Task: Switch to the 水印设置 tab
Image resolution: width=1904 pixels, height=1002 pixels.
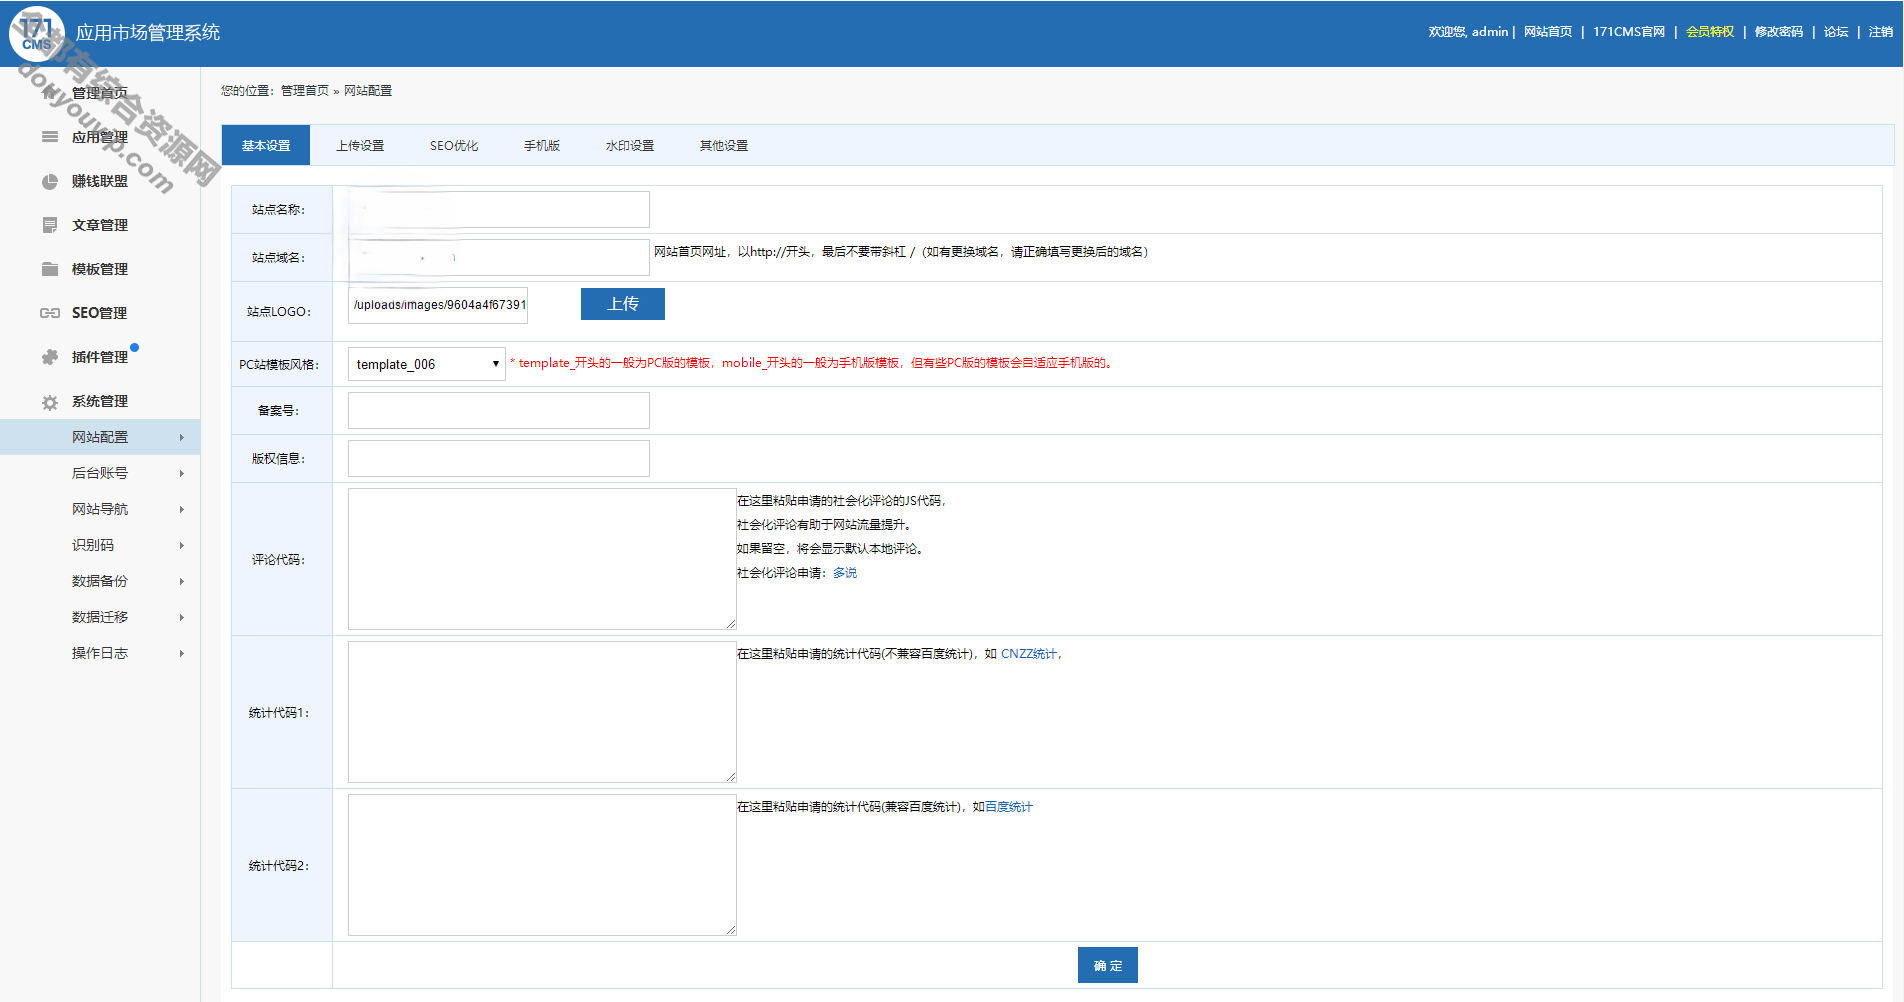Action: point(630,145)
